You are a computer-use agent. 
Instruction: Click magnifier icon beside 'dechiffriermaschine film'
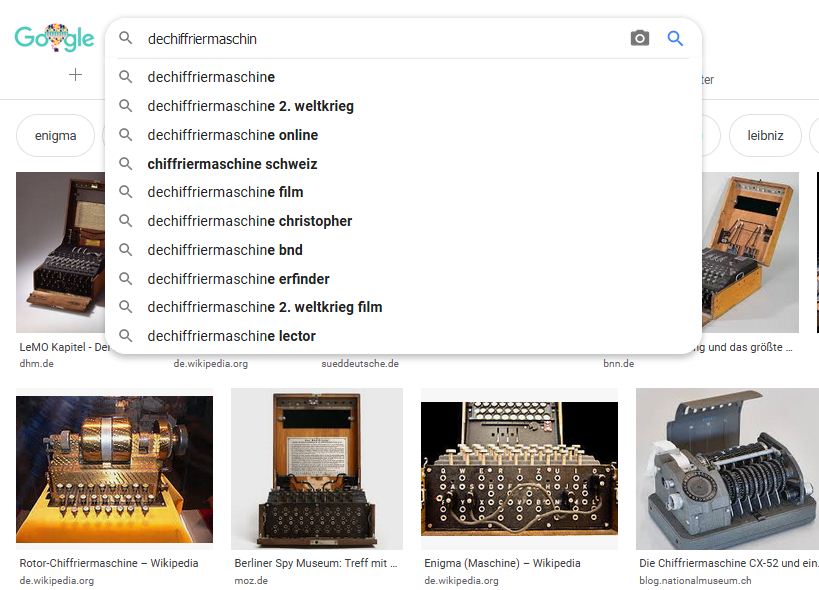click(x=125, y=192)
